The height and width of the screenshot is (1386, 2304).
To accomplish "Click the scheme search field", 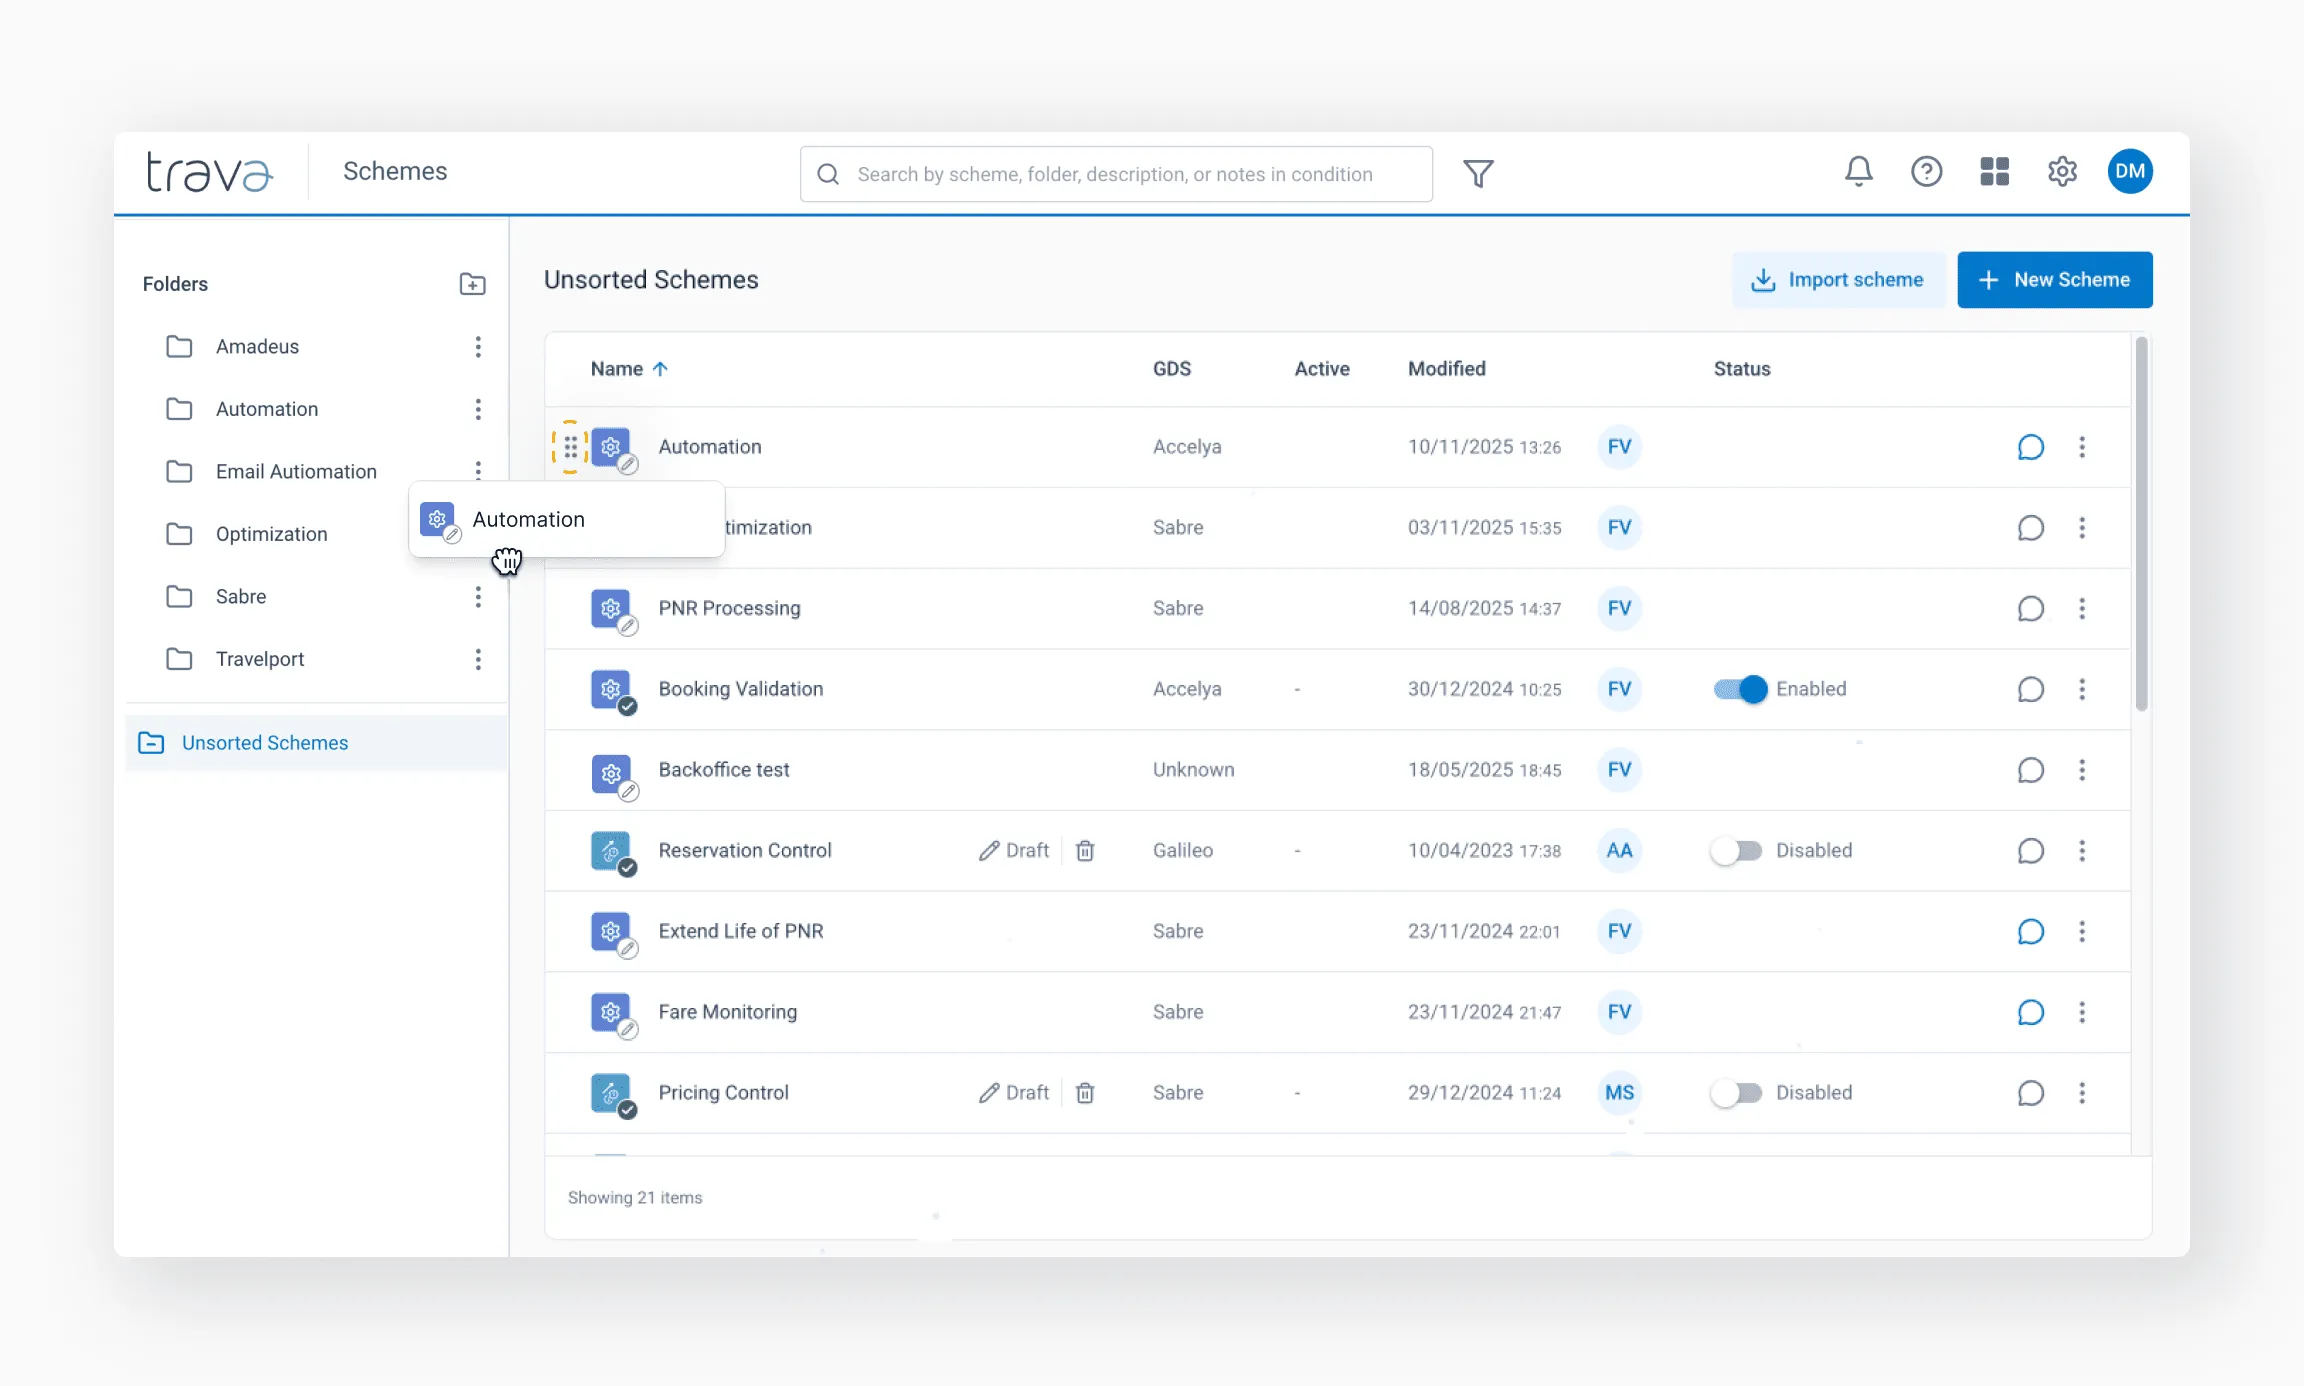I will pos(1115,174).
